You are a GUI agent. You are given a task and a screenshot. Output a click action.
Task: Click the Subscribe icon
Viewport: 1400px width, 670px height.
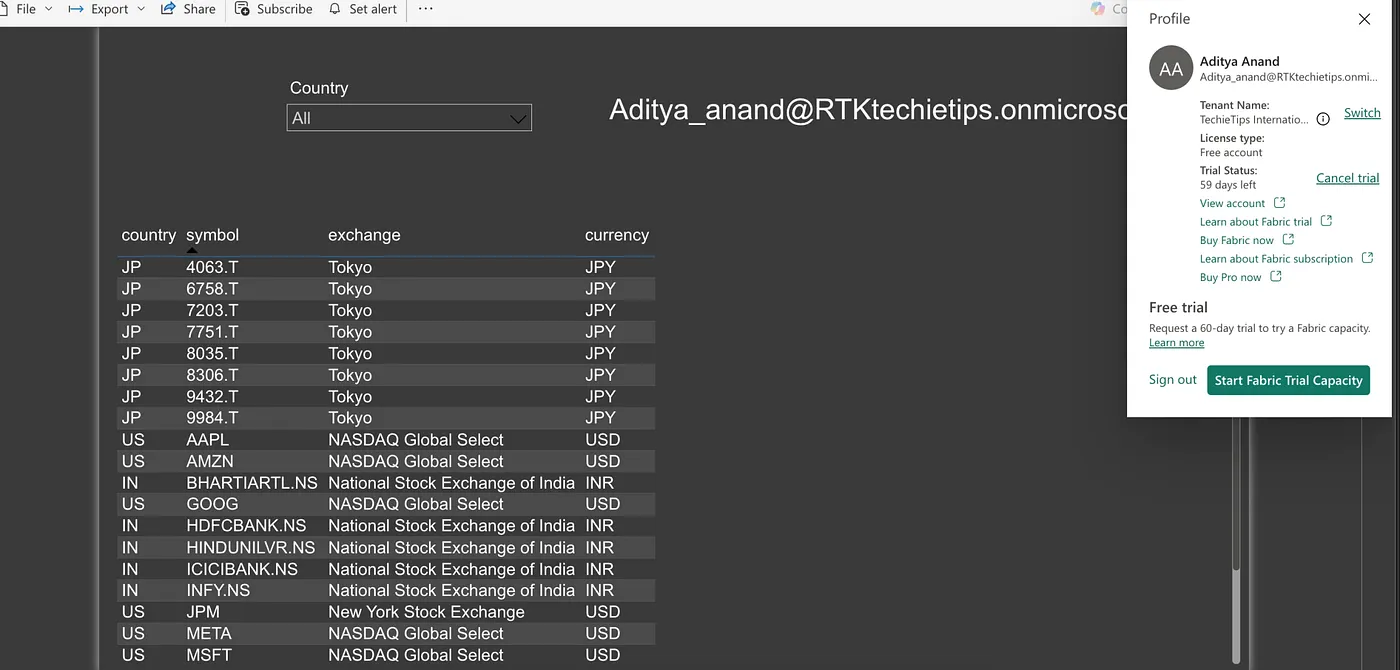[242, 8]
